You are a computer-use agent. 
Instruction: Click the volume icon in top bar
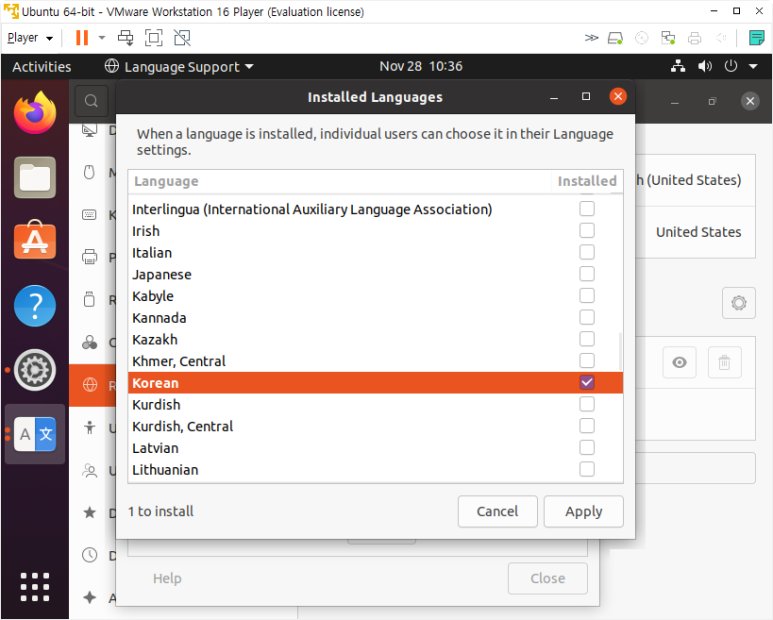coord(704,66)
